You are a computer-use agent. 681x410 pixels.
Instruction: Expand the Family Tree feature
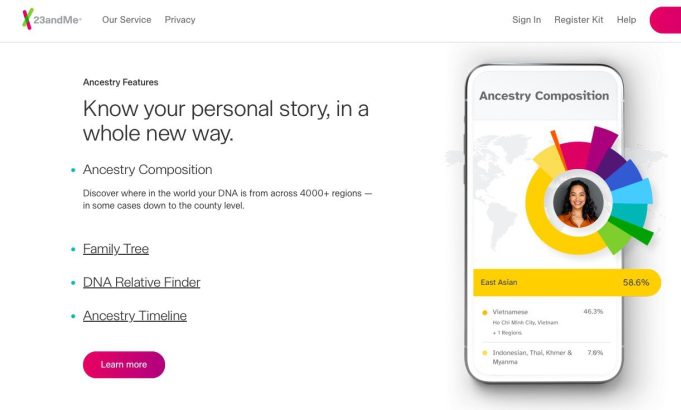pos(116,249)
